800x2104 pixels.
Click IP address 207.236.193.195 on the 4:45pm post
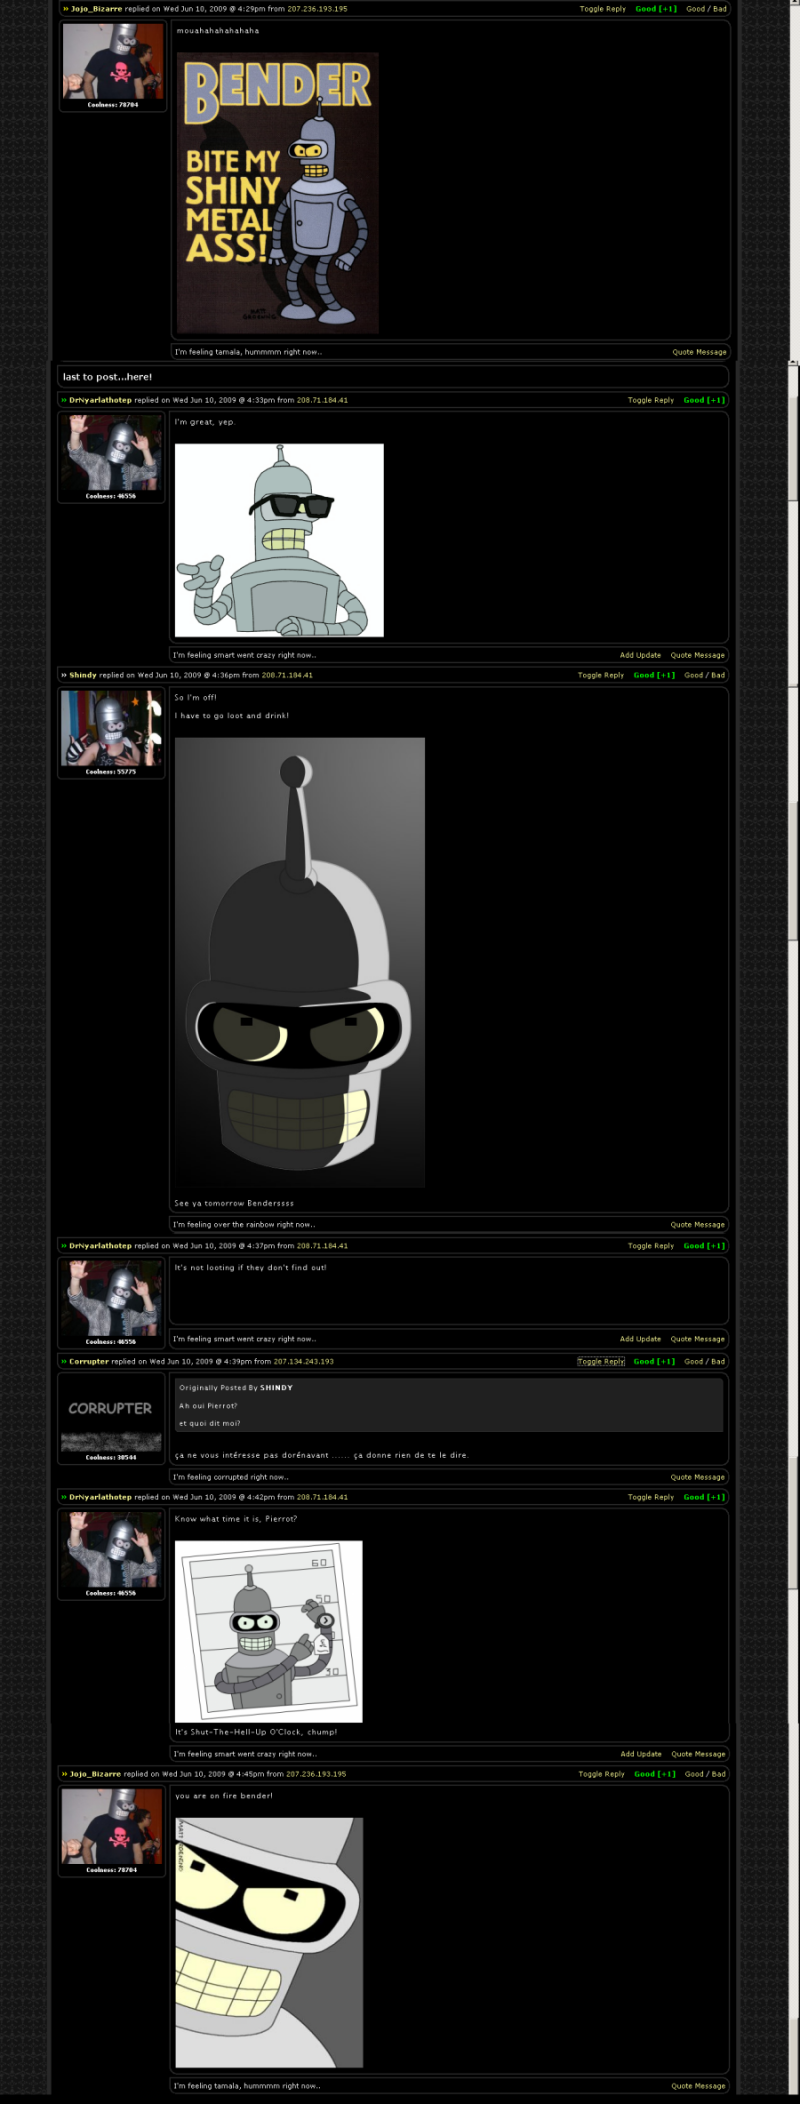coord(316,1774)
